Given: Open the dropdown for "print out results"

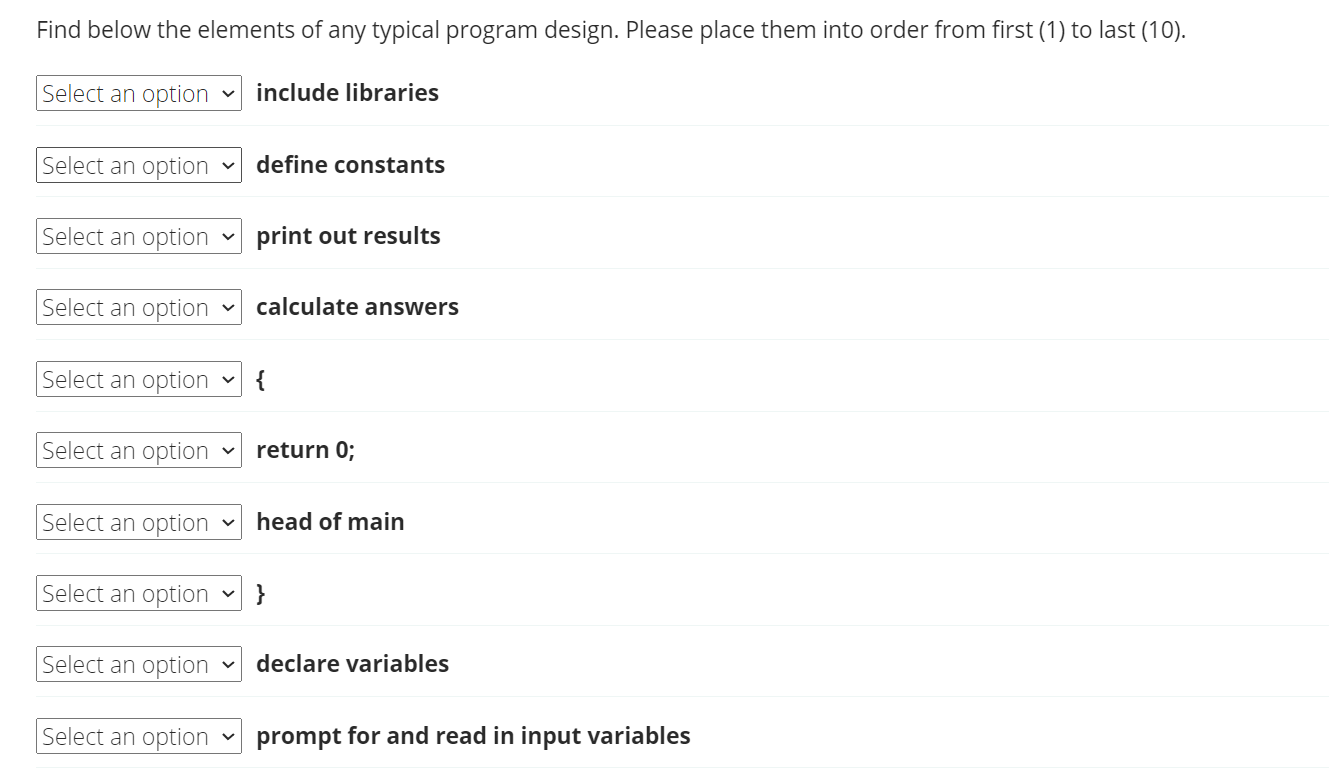Looking at the screenshot, I should tap(138, 236).
